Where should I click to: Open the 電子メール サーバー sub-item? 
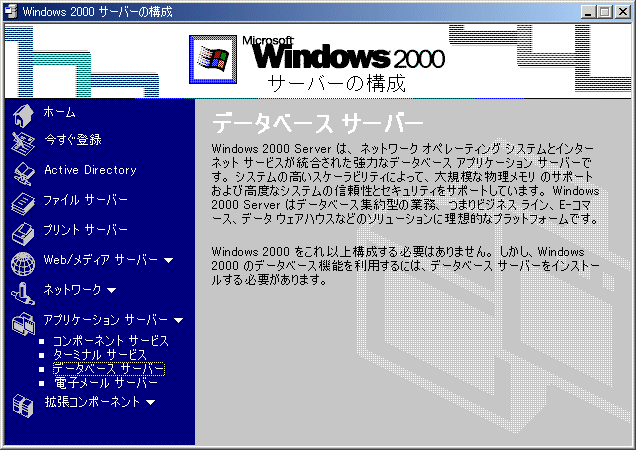106,383
